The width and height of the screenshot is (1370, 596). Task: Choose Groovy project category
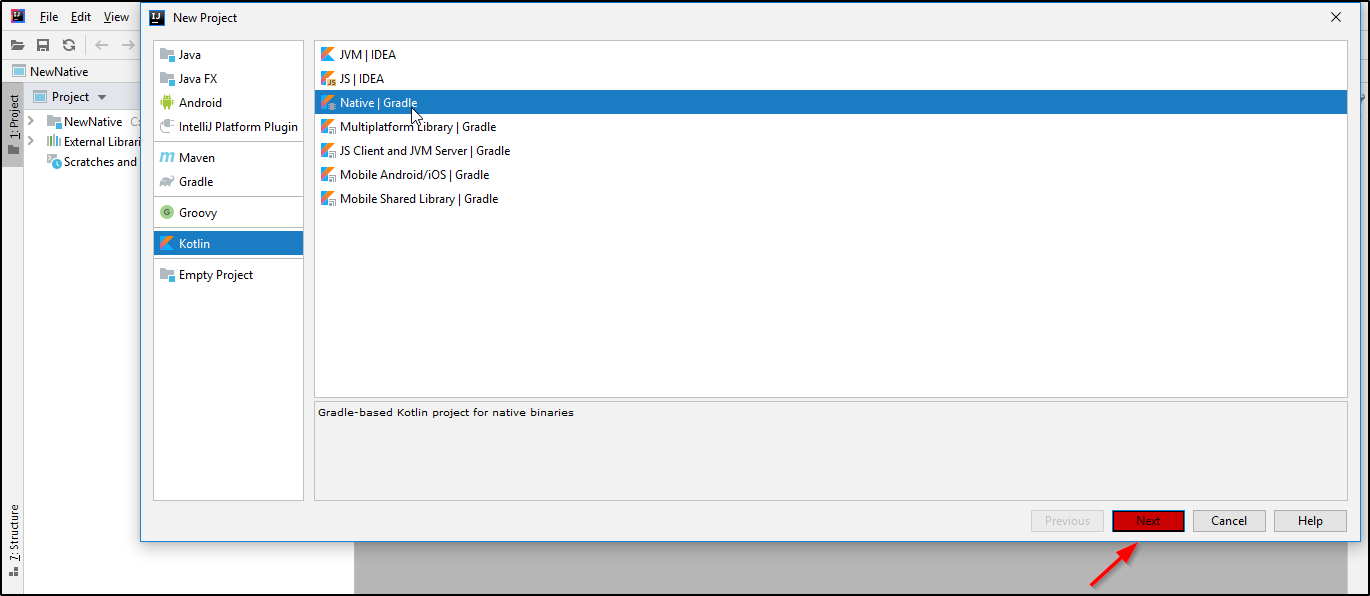[197, 213]
